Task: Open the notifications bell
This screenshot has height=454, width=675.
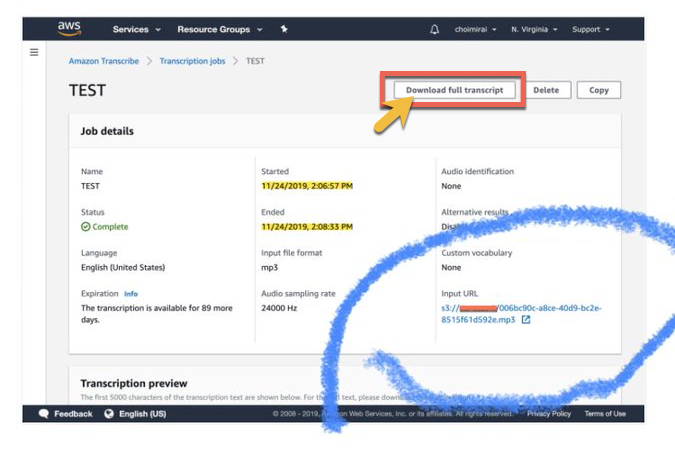Action: click(434, 29)
